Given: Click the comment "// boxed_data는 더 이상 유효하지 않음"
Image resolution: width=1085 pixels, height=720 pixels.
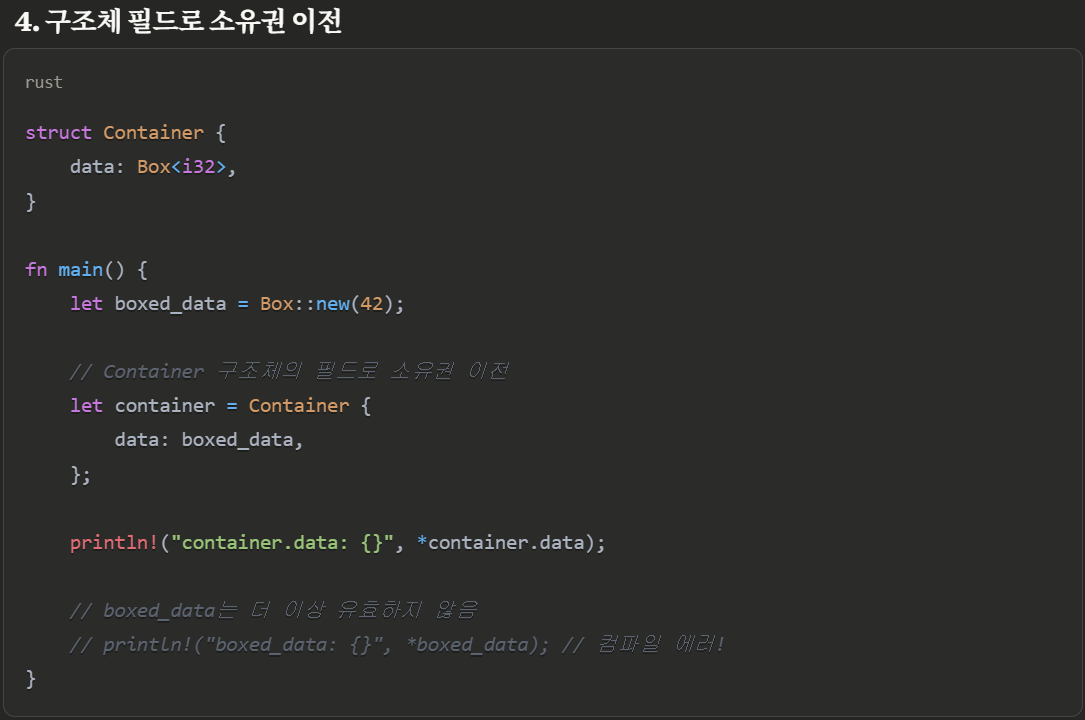Looking at the screenshot, I should click(x=274, y=610).
